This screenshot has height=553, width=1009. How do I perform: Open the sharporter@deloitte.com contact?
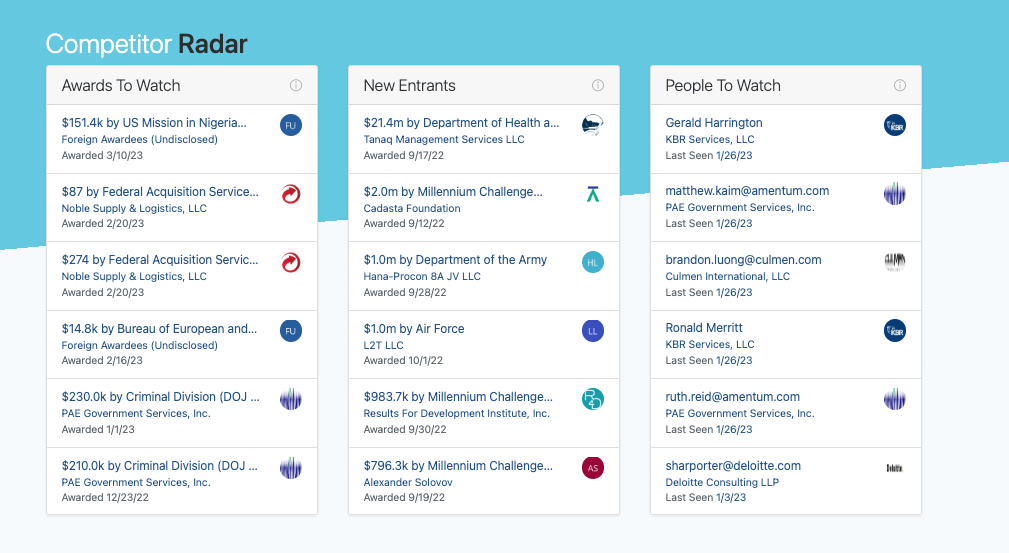tap(733, 466)
